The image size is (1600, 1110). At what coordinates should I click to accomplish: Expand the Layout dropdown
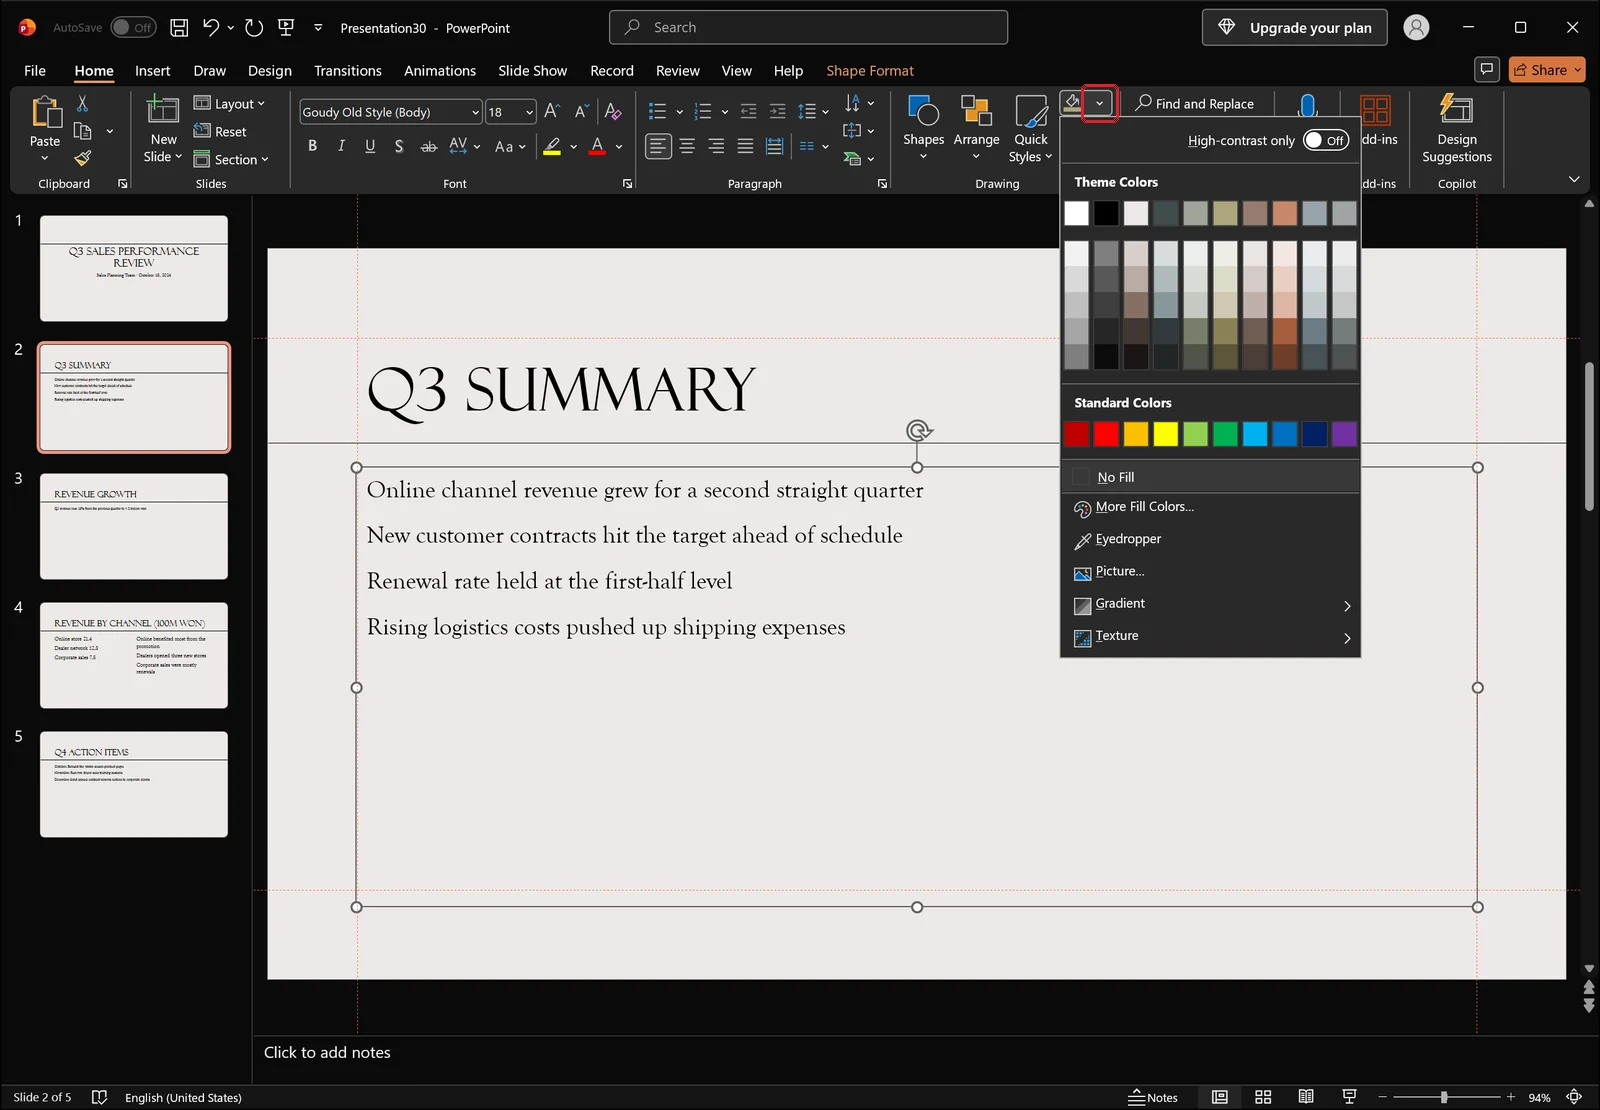tap(229, 104)
